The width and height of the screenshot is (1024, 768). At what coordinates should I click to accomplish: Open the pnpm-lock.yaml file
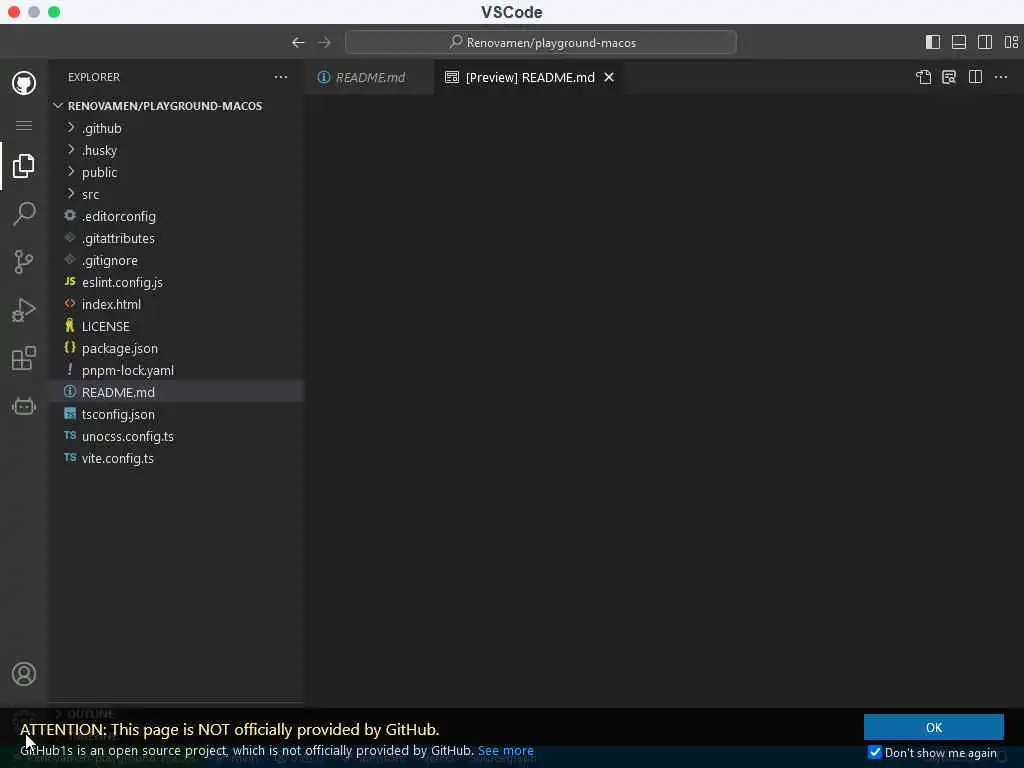(x=175, y=370)
